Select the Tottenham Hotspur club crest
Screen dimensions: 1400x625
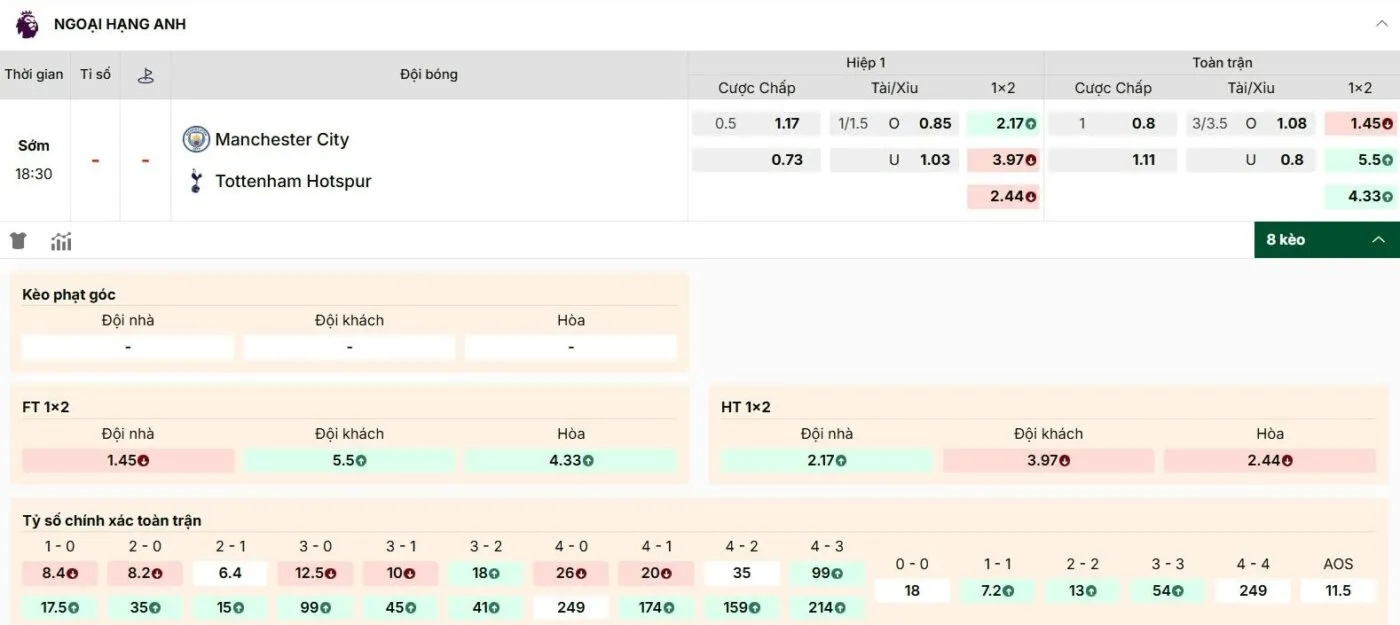[194, 181]
